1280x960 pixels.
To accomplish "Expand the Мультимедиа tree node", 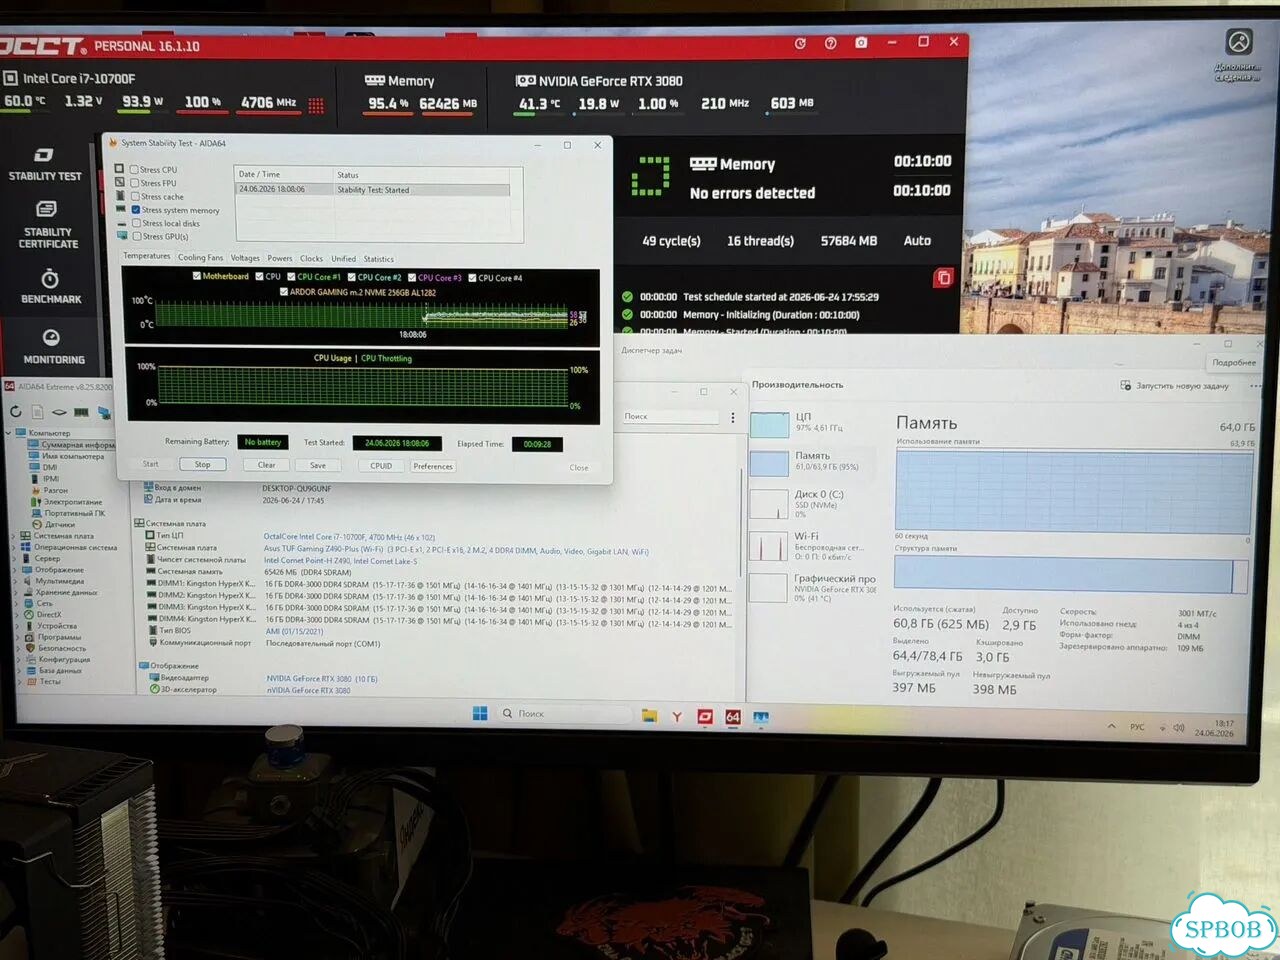I will tap(14, 581).
